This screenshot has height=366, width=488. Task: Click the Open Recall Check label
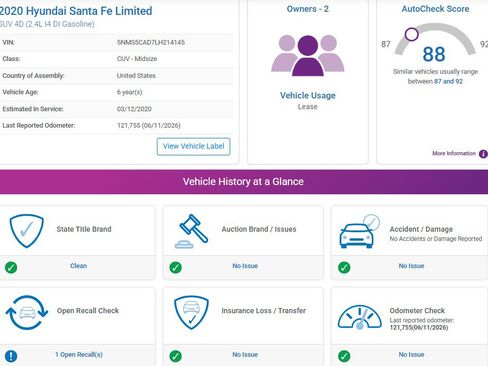tap(88, 310)
